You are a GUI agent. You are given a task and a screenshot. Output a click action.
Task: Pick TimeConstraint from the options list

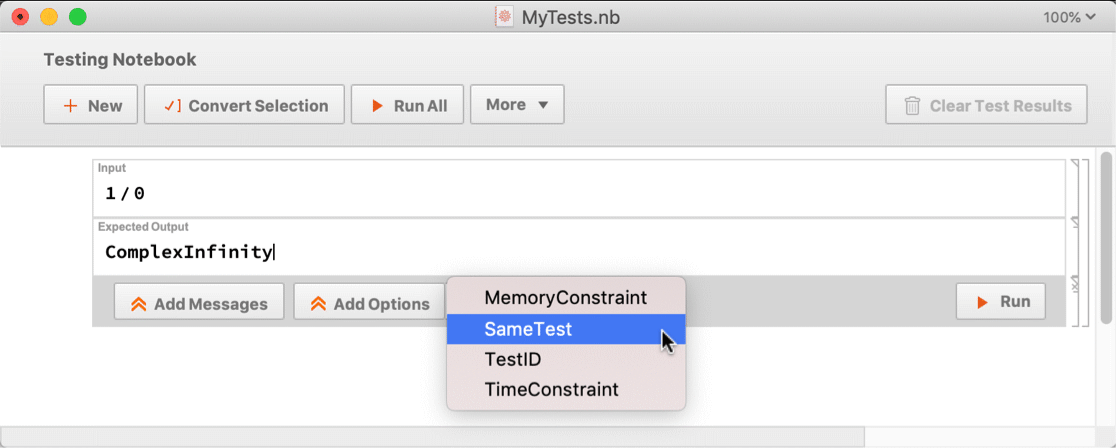click(x=566, y=390)
